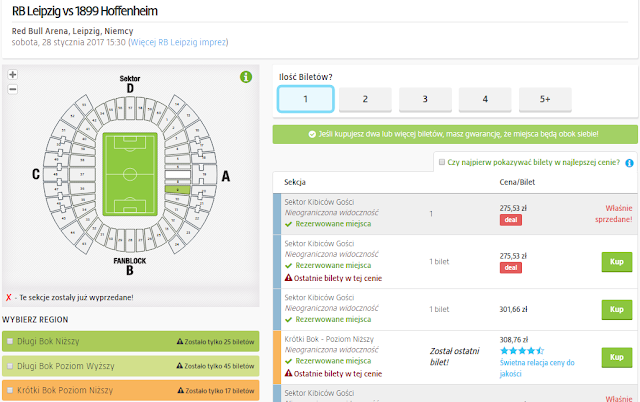Select the green highlighted section on stadium map
Viewport: 640px width, 402px height.
tap(179, 188)
